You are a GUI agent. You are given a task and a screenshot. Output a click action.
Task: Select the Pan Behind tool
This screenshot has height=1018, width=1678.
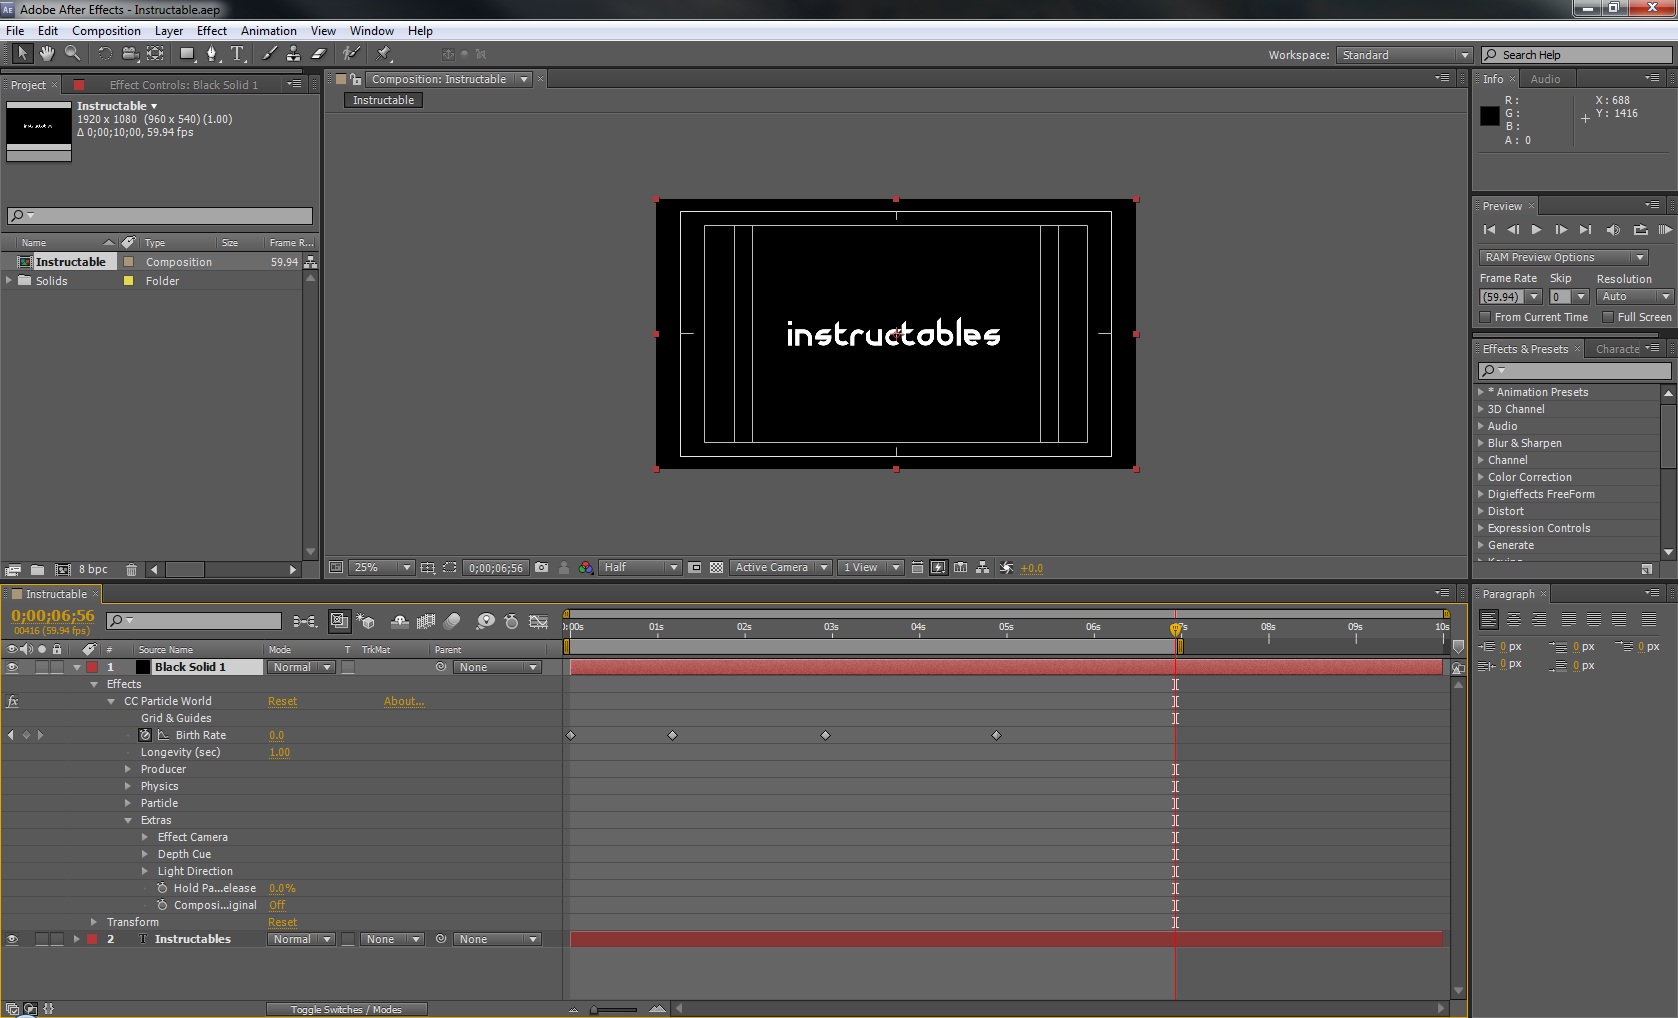(156, 54)
